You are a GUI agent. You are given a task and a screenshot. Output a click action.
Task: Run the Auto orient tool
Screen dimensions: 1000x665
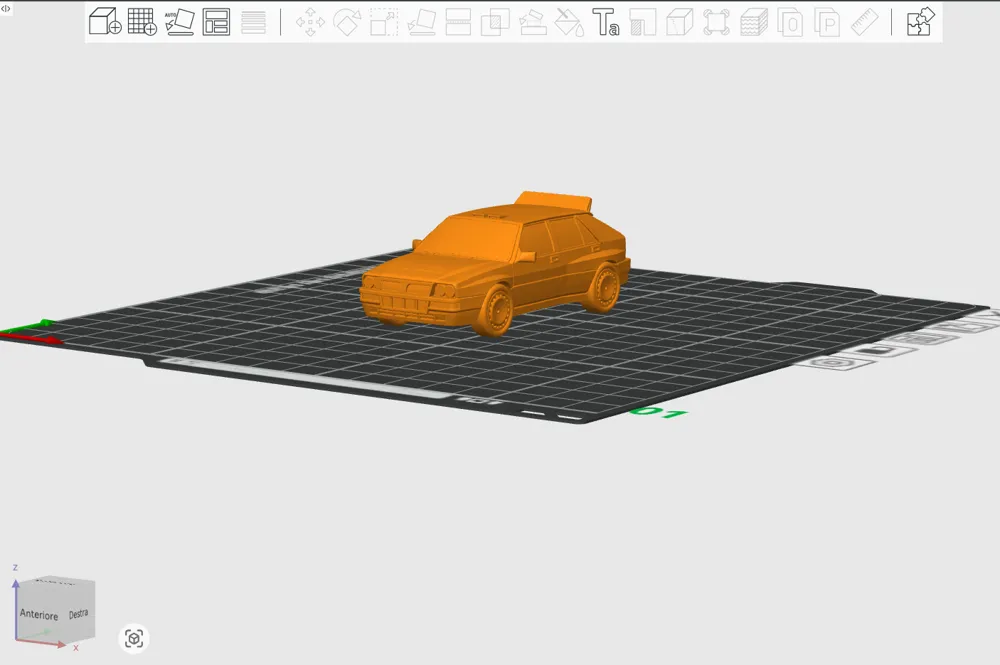(x=179, y=22)
